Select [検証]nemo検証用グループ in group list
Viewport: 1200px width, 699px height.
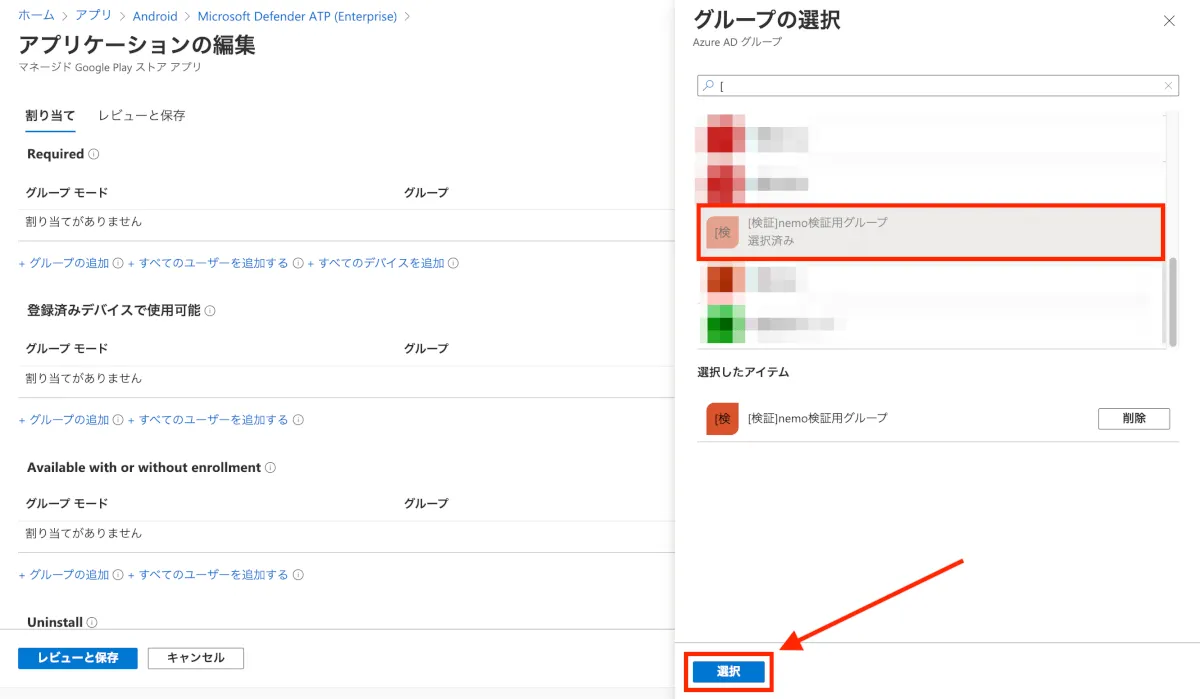pyautogui.click(x=930, y=232)
